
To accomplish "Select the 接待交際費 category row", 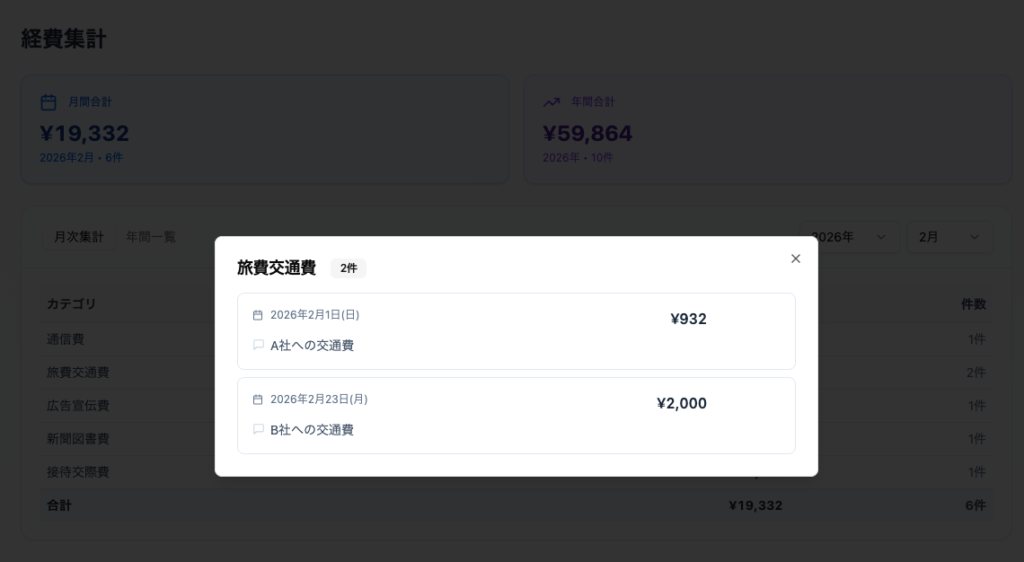I will 78,472.
